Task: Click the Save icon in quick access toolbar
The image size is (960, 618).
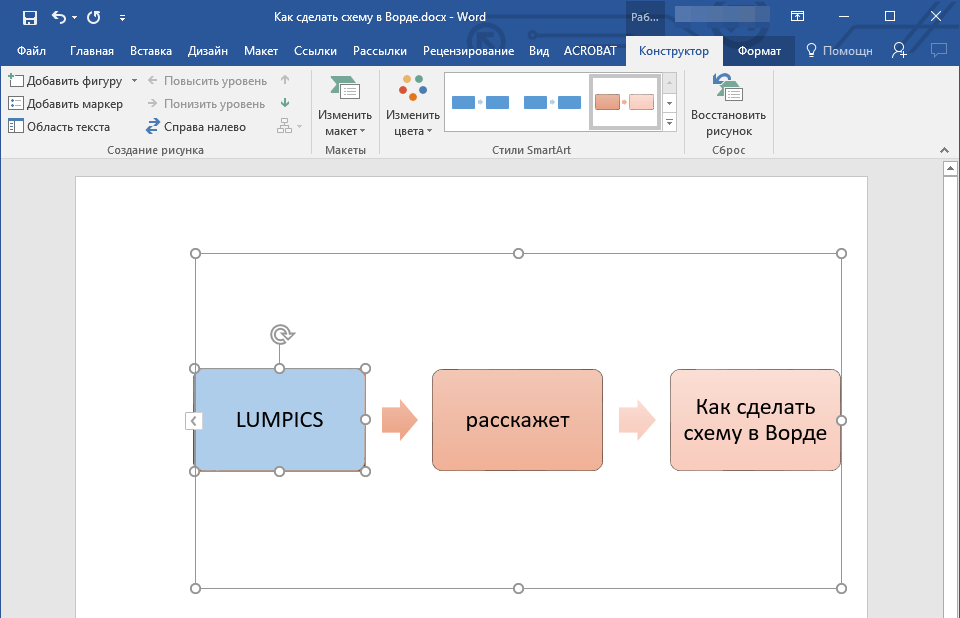Action: click(30, 17)
